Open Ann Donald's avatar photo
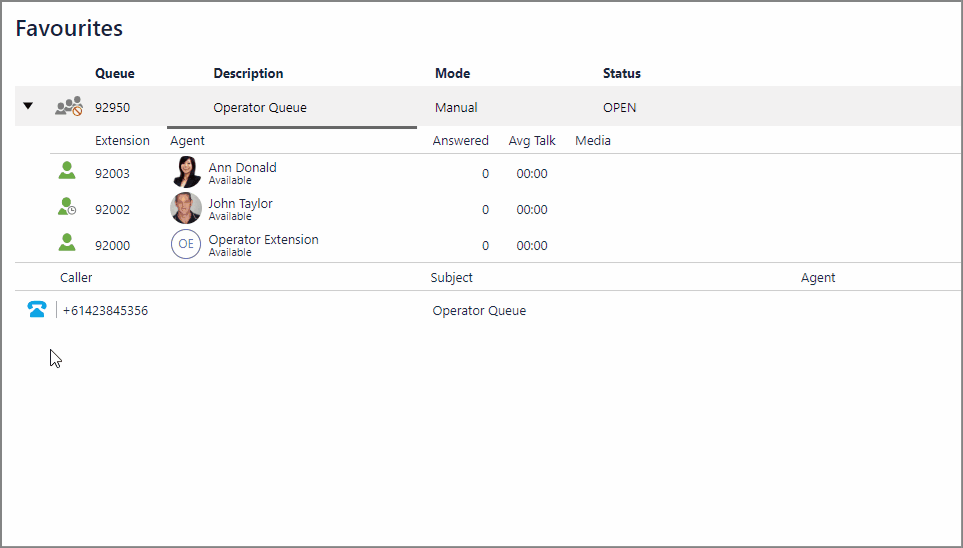 point(186,172)
